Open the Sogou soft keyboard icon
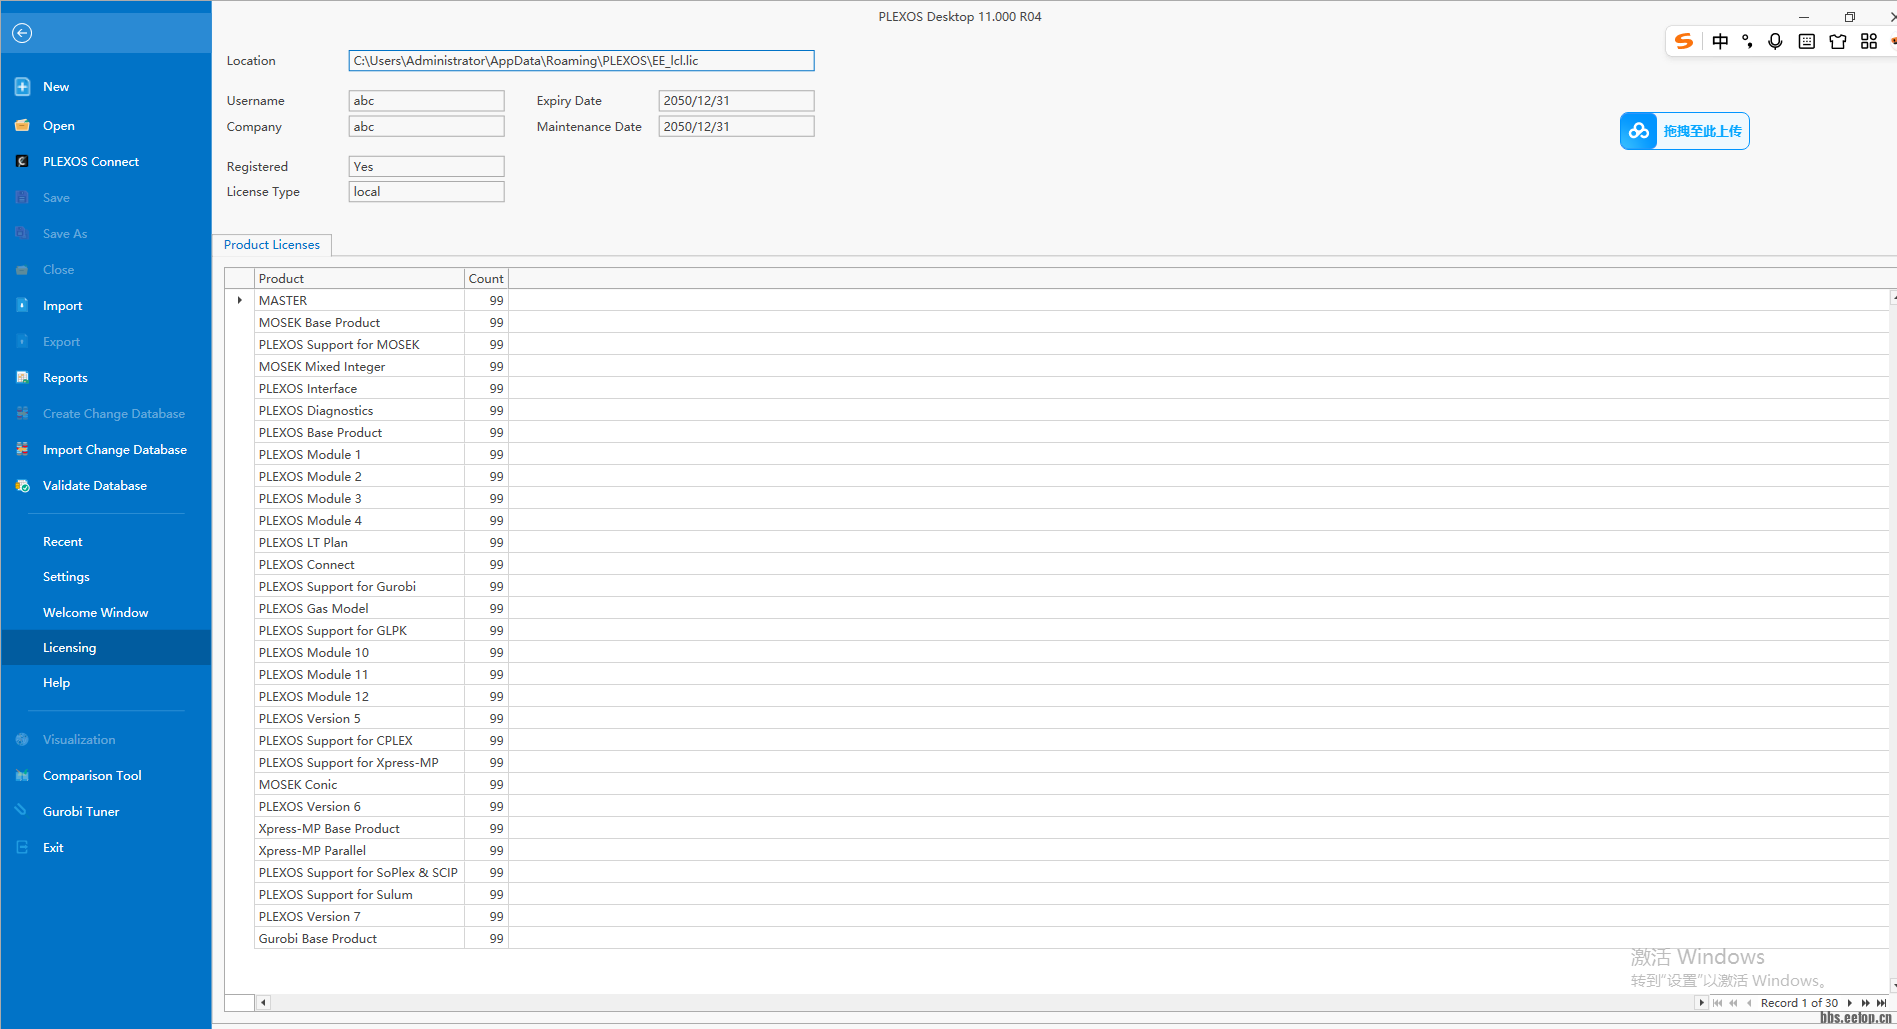Viewport: 1897px width, 1029px height. (1806, 41)
